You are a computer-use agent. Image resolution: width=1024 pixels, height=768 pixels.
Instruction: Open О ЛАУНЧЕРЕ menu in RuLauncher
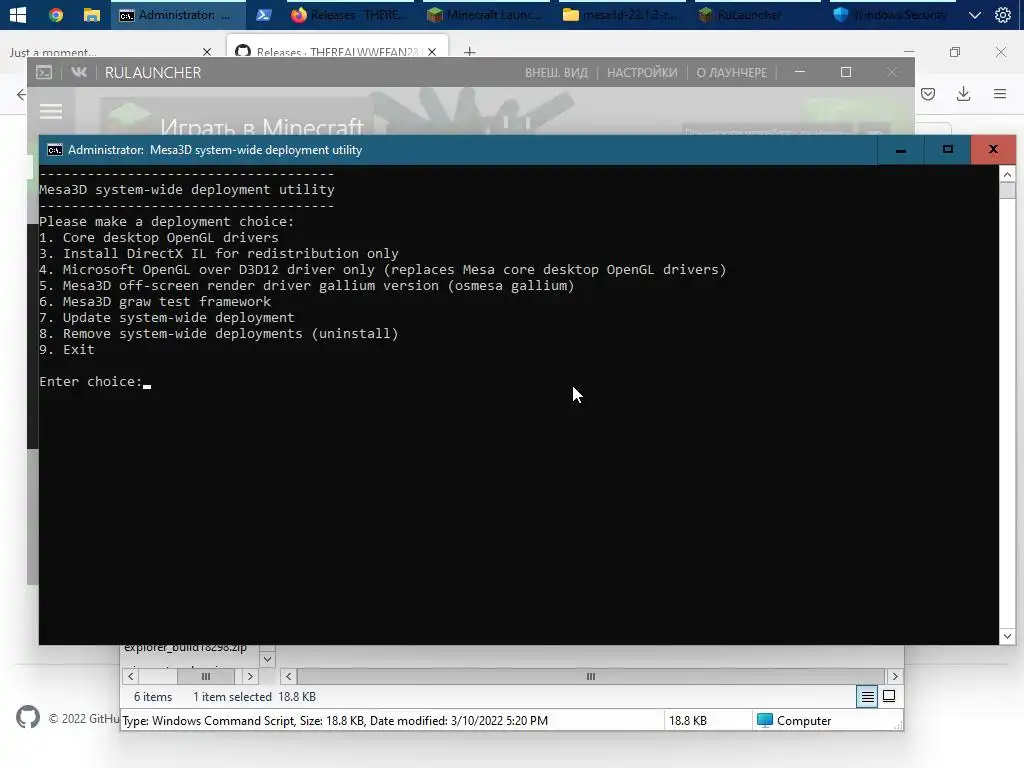point(731,72)
